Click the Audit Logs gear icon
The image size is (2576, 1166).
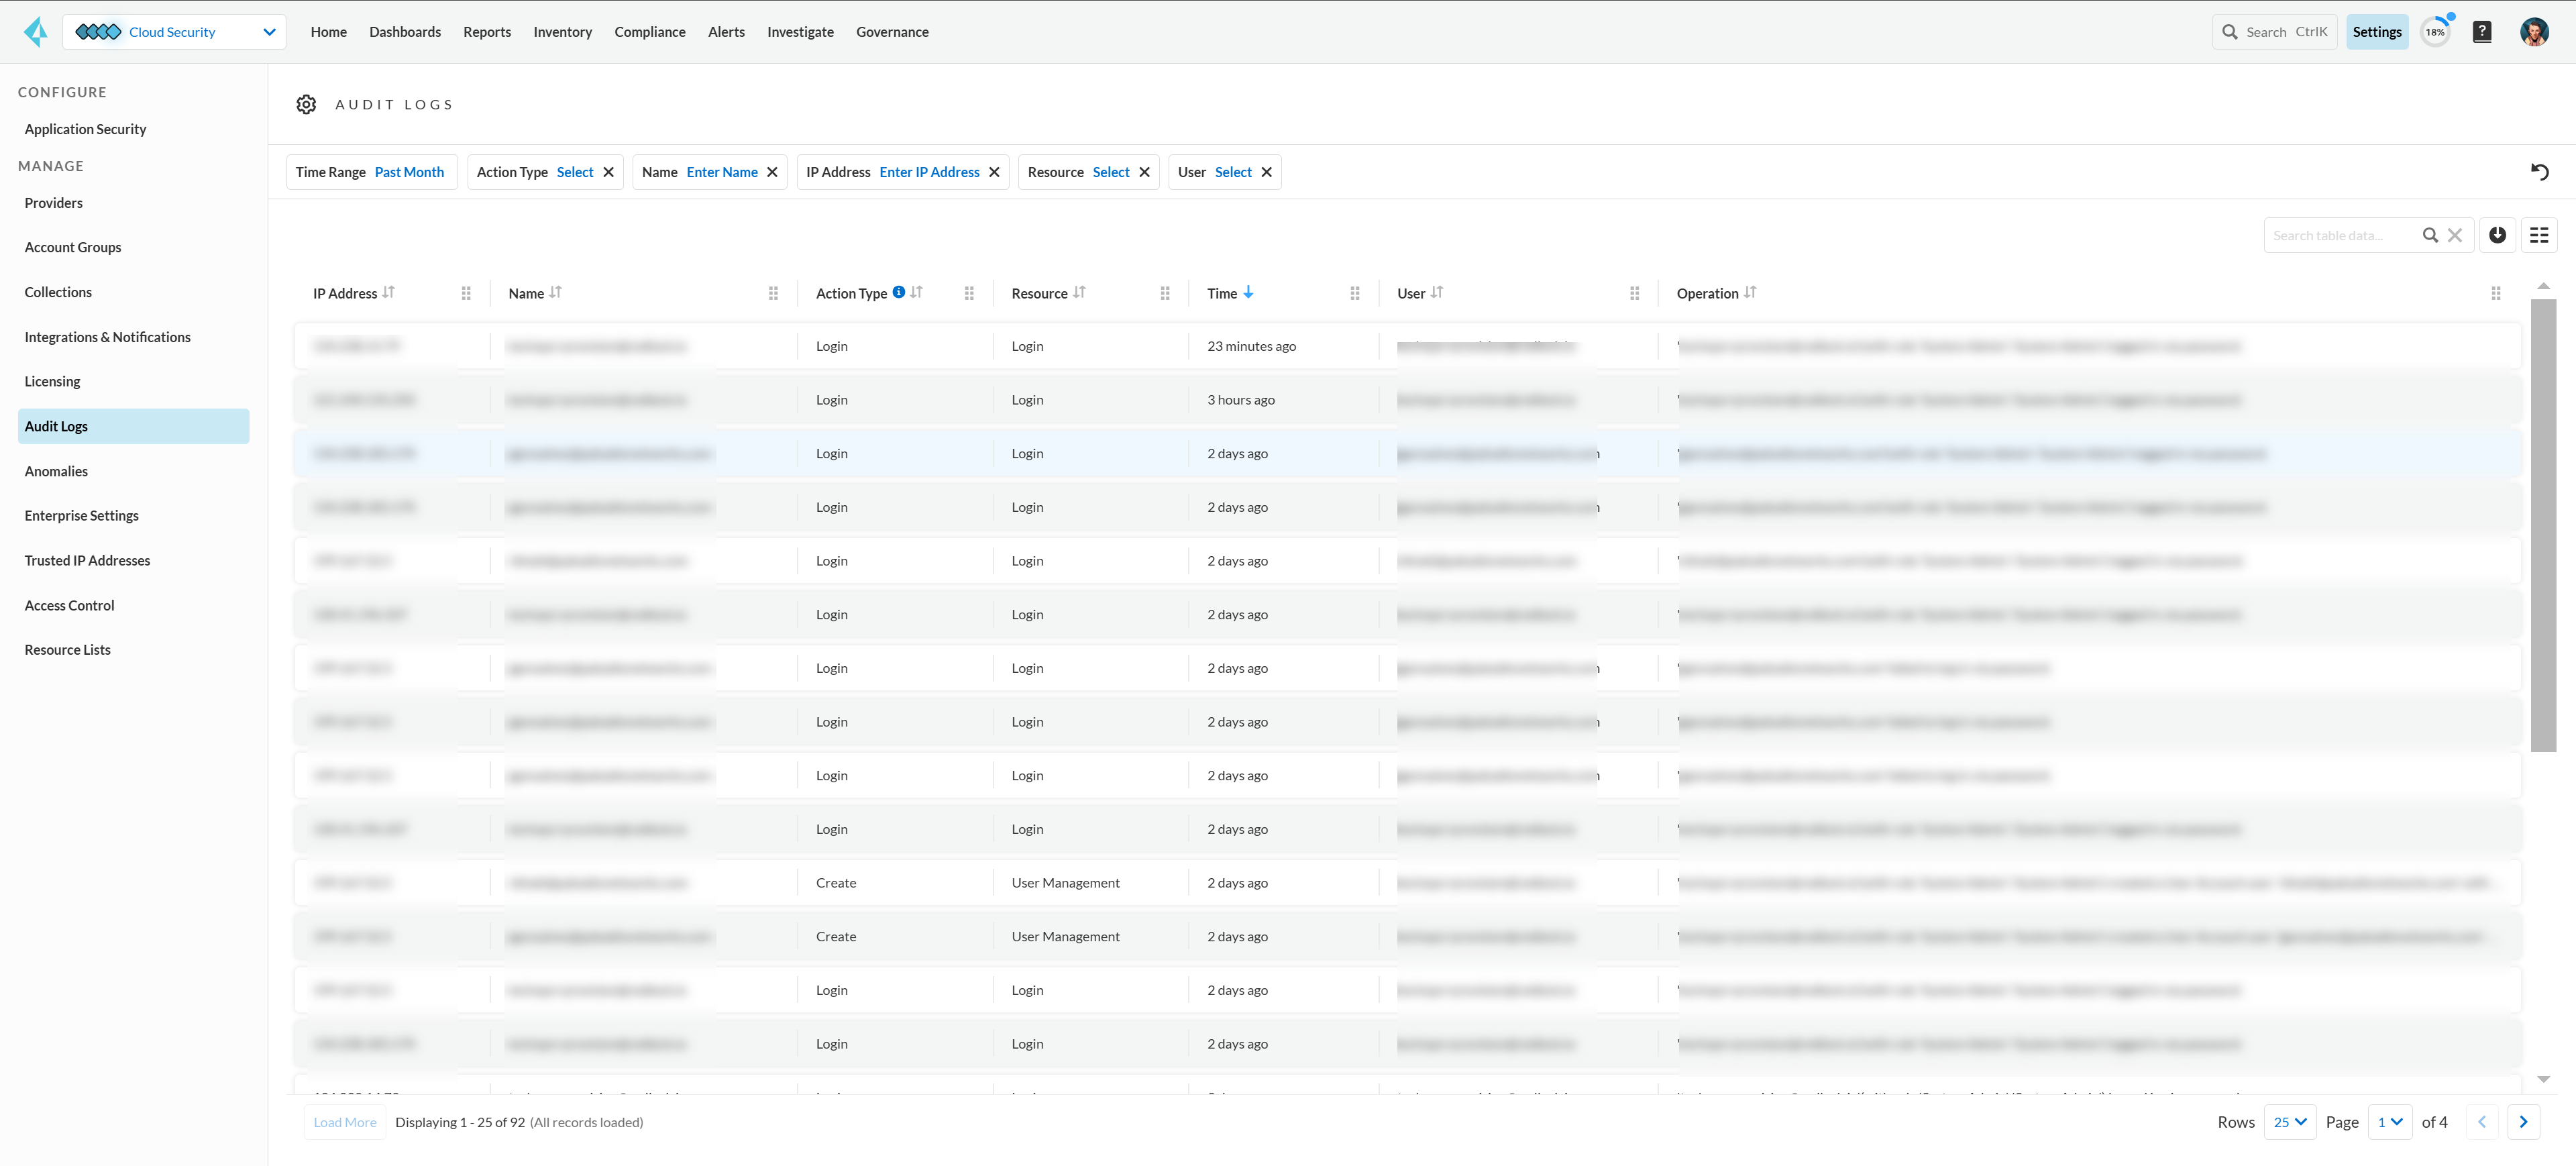pyautogui.click(x=306, y=104)
